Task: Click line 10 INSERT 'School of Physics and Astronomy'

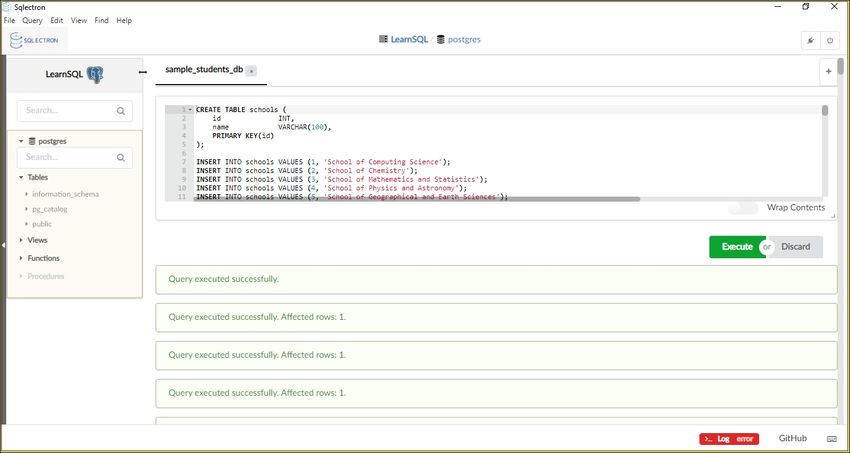Action: point(331,188)
